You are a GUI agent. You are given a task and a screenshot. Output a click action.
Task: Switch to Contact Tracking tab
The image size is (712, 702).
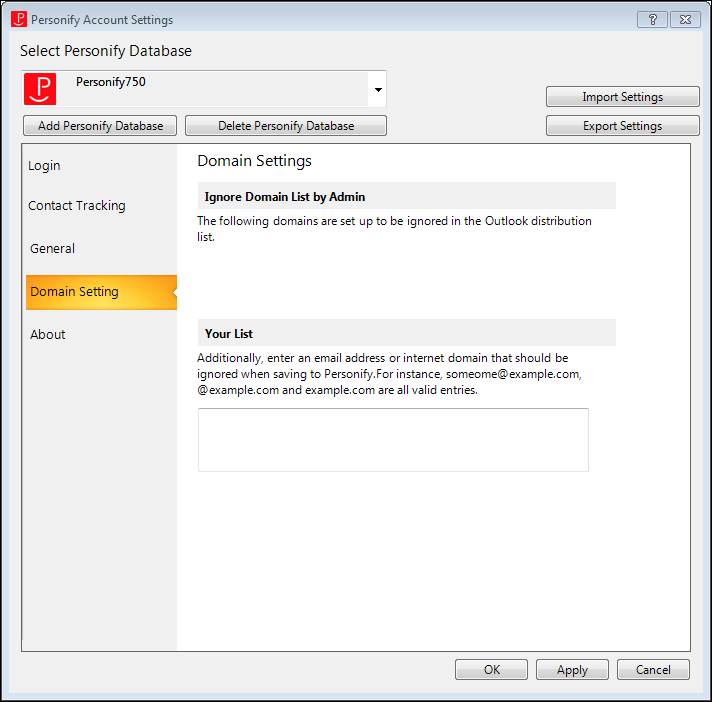tap(77, 206)
